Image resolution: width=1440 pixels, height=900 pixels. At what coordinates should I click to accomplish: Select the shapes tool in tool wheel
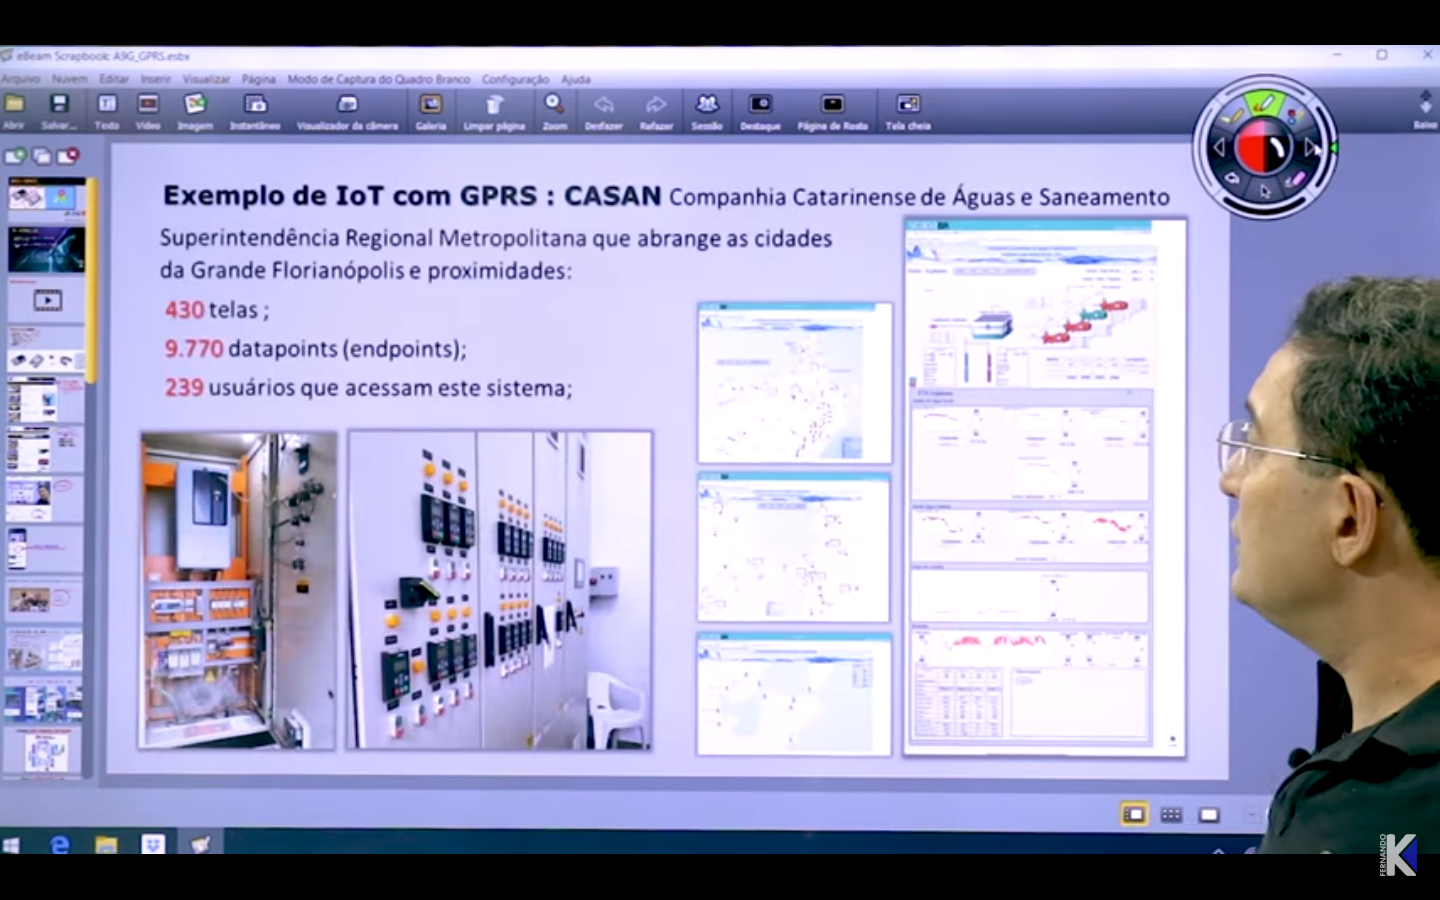click(1294, 115)
